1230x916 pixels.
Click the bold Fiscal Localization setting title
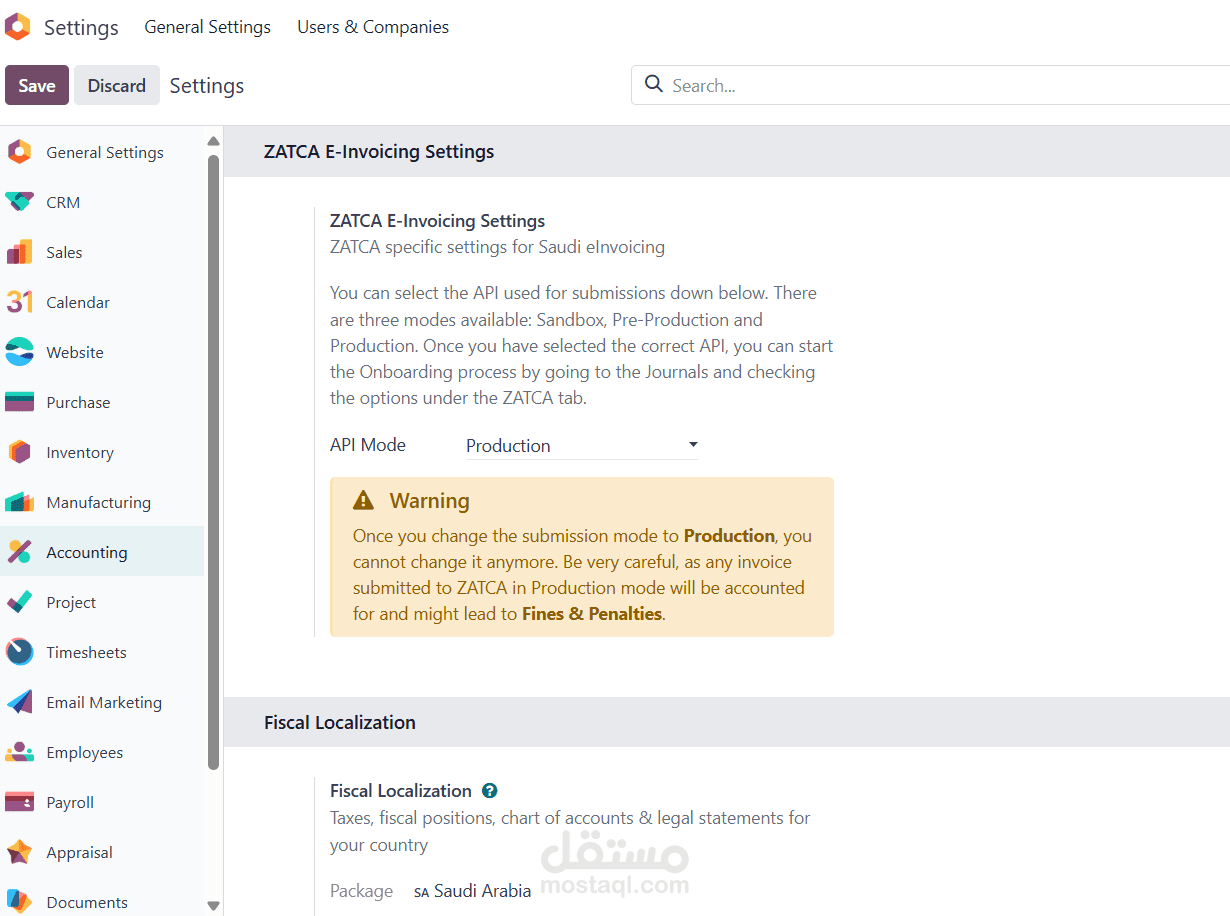point(401,791)
